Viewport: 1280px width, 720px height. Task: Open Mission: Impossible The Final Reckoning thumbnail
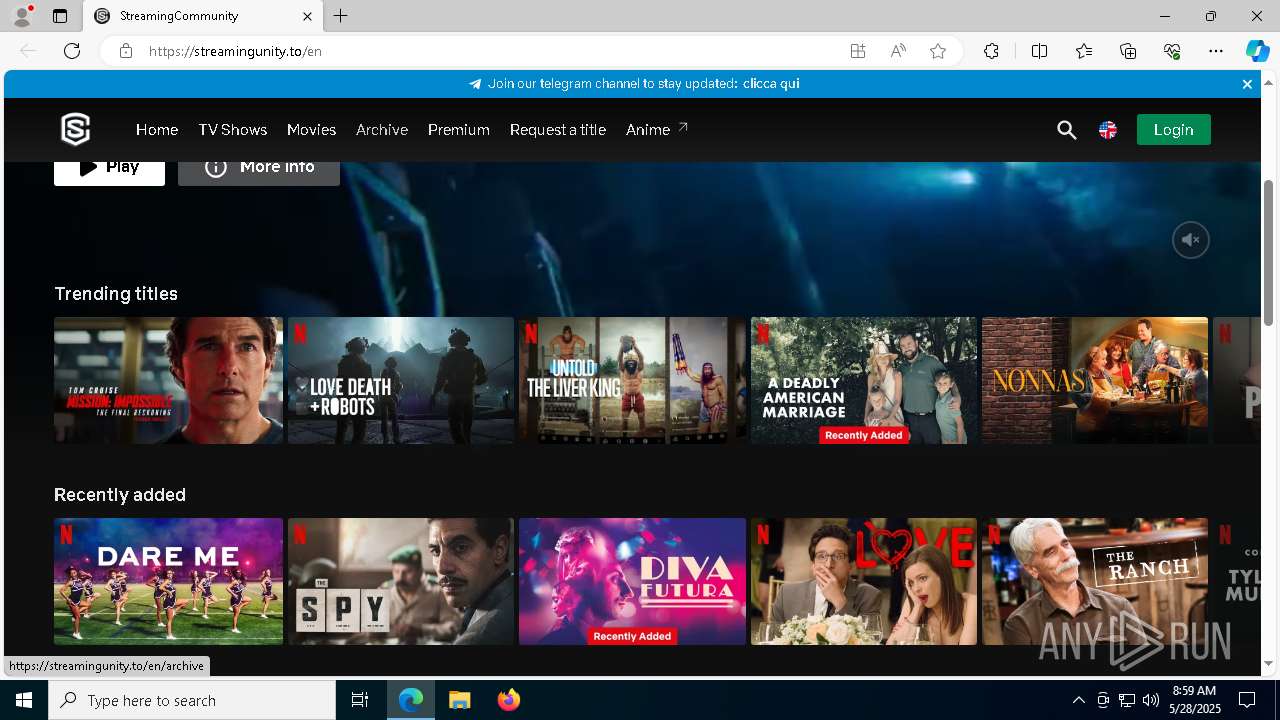[x=168, y=380]
